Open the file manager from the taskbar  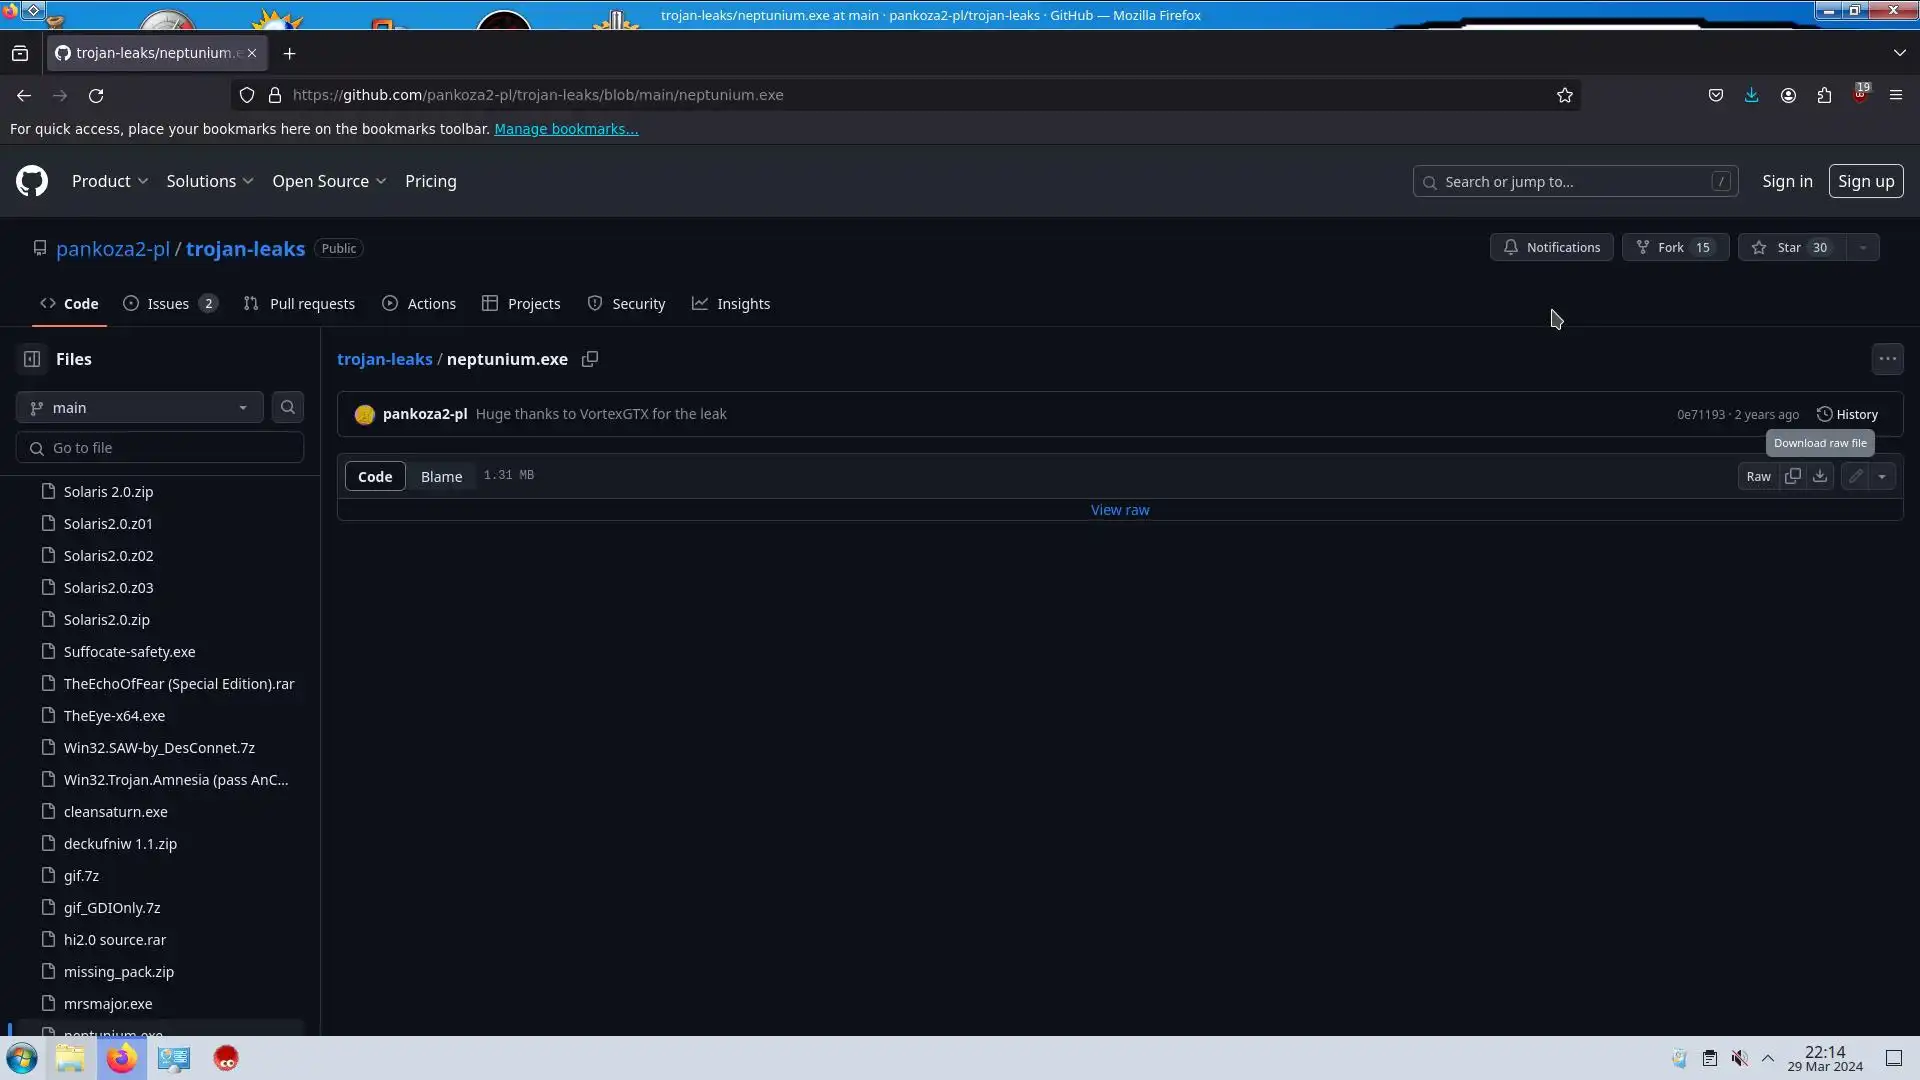click(x=70, y=1058)
